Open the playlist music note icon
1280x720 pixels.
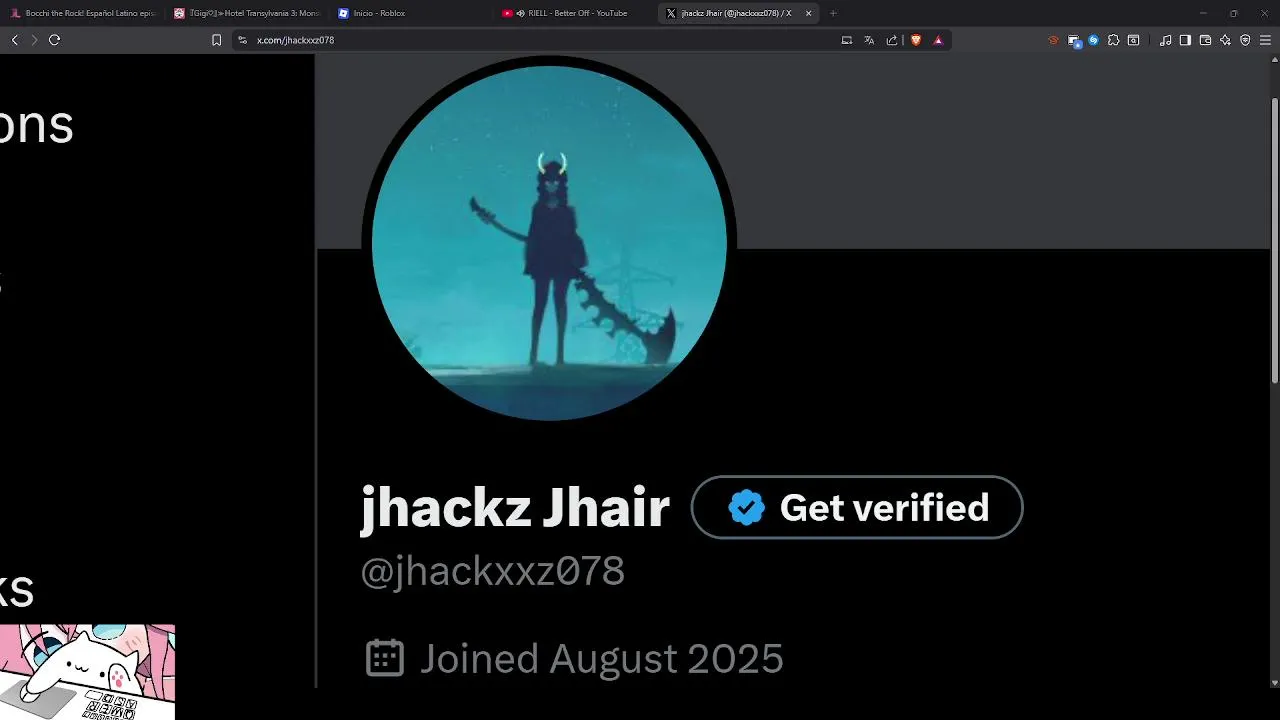(x=1165, y=40)
